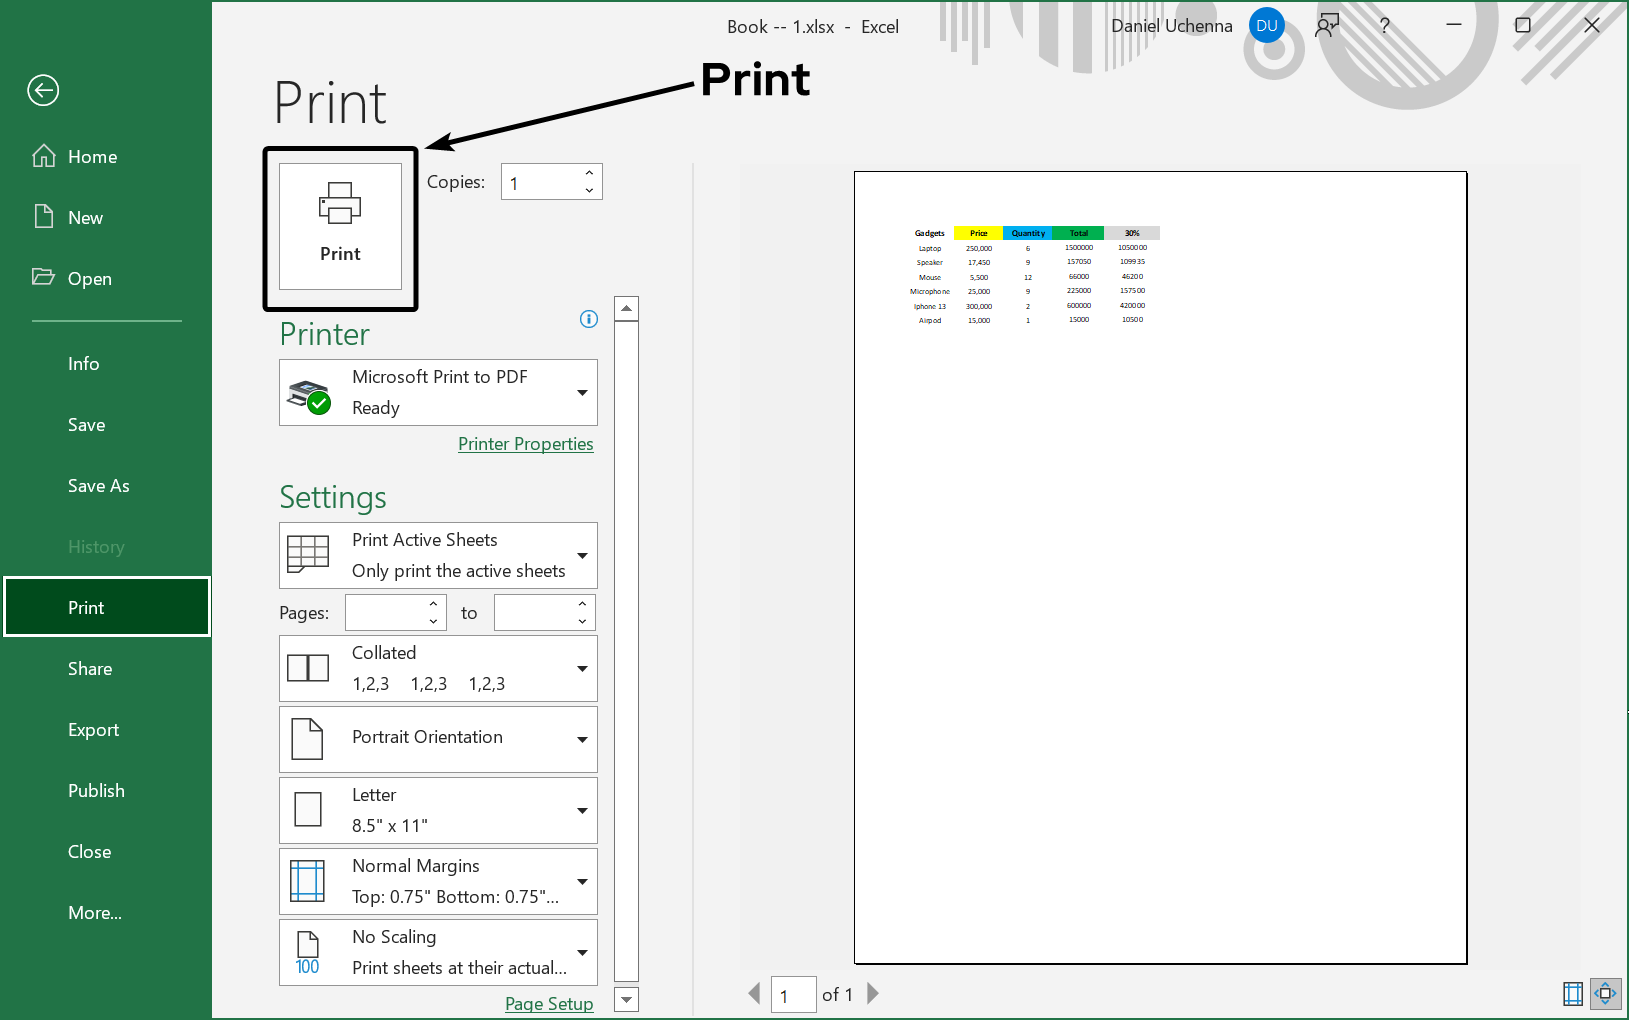Click the Print button with printer icon
Screen dimensions: 1629x1020
point(340,226)
